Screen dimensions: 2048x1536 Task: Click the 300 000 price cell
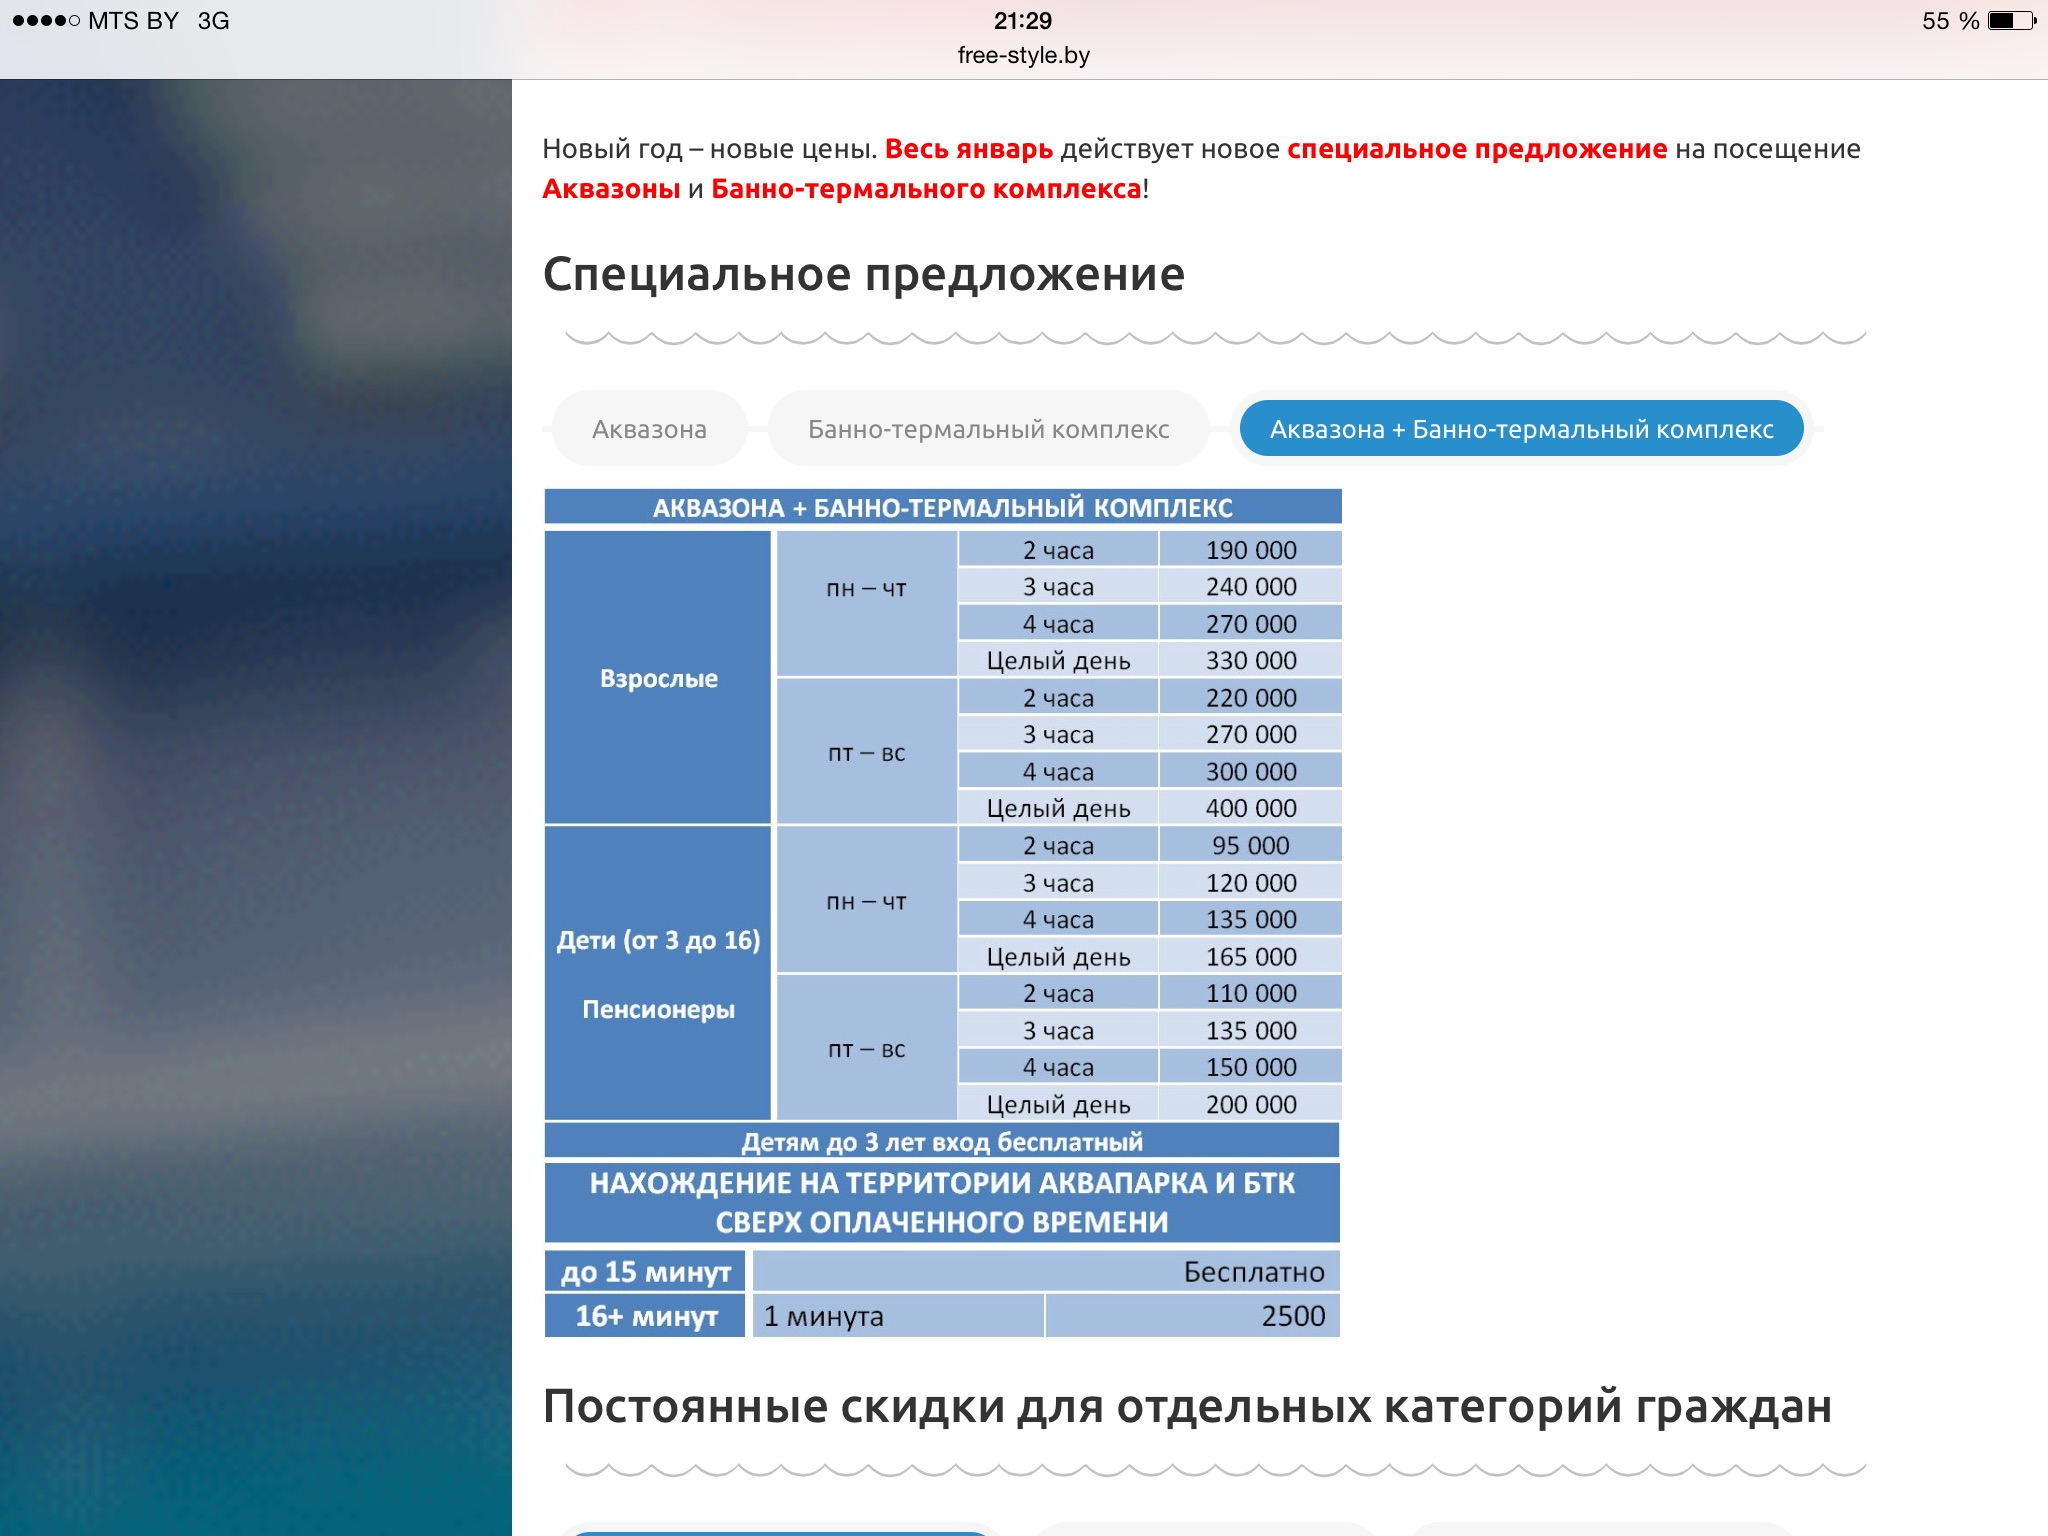tap(1250, 772)
